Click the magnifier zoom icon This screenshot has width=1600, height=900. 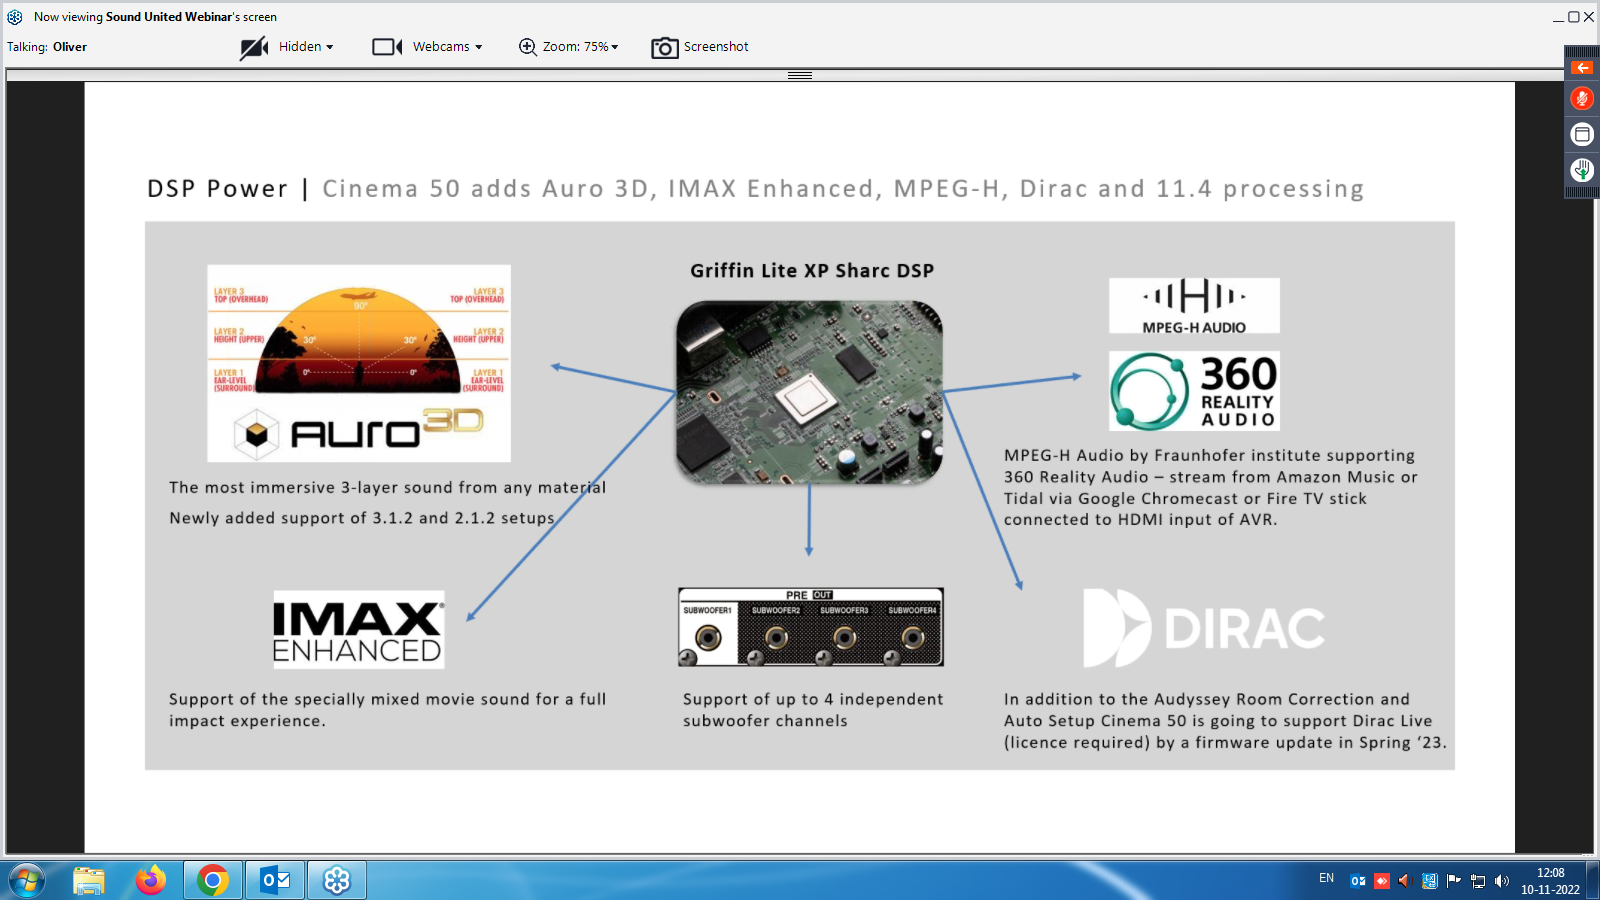[527, 47]
